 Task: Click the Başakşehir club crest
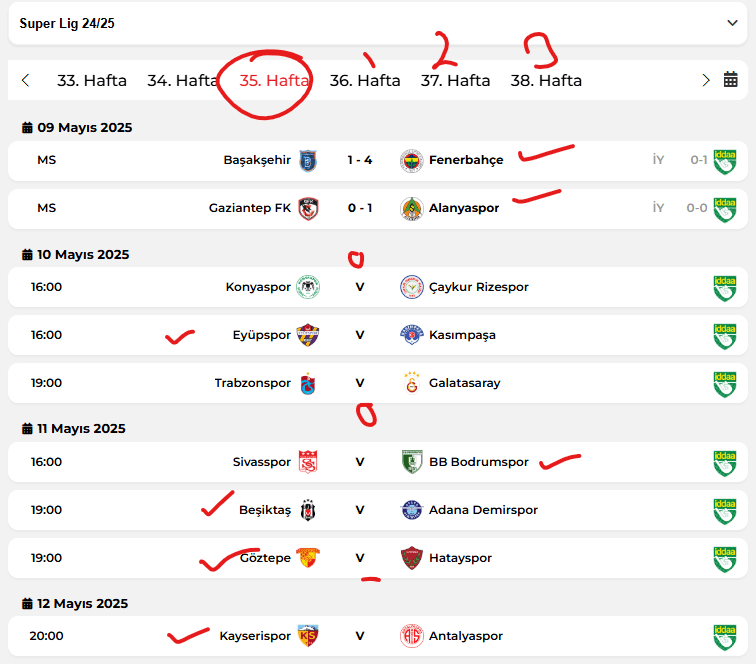click(x=308, y=160)
